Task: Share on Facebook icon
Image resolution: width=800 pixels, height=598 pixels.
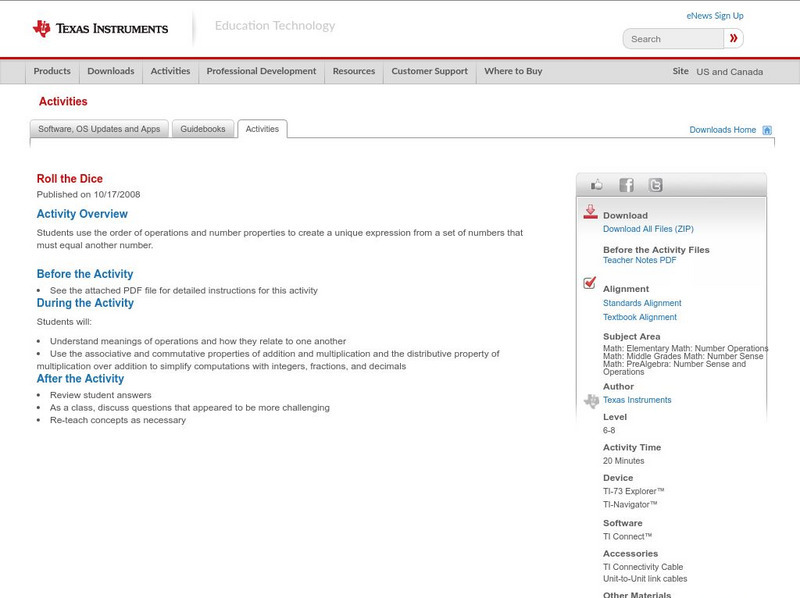Action: point(626,185)
